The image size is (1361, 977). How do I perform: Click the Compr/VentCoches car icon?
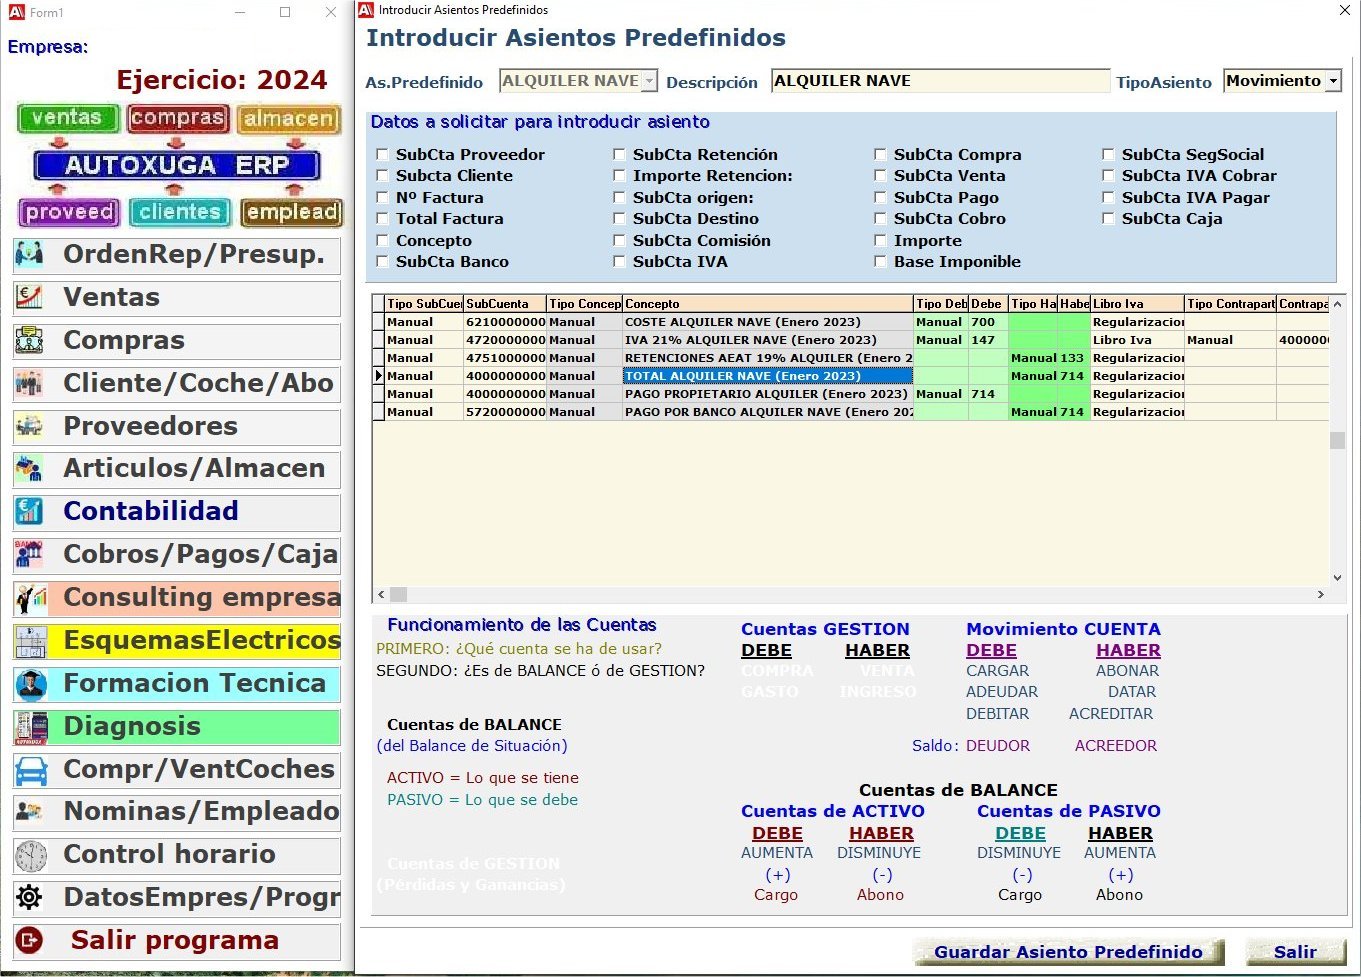[30, 770]
